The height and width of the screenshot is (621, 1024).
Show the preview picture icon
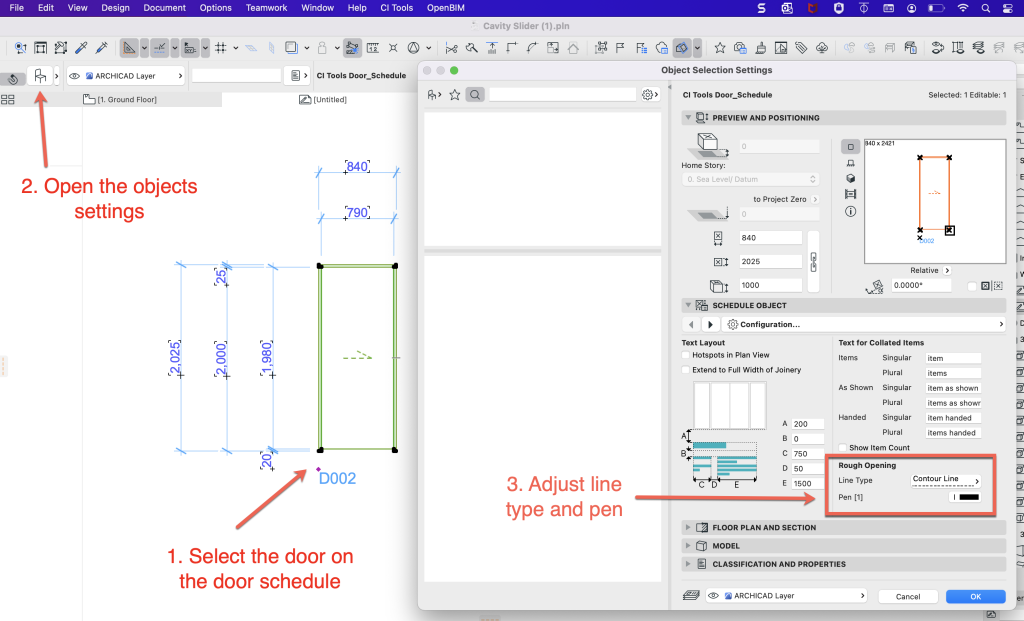[x=850, y=194]
